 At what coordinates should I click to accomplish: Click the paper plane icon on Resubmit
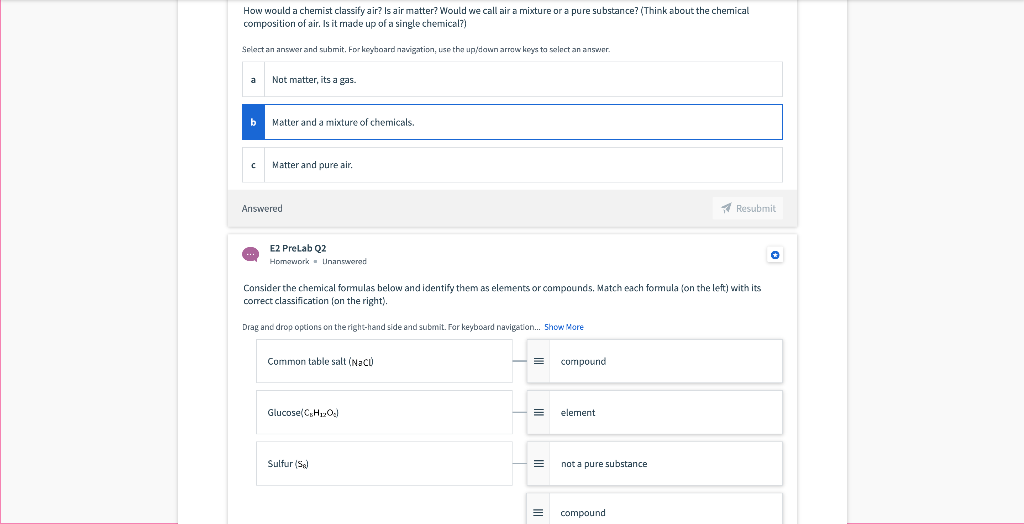pyautogui.click(x=726, y=208)
